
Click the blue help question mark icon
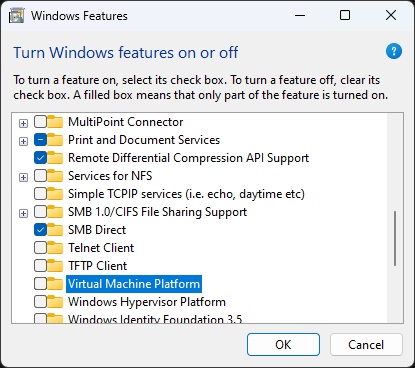[394, 51]
